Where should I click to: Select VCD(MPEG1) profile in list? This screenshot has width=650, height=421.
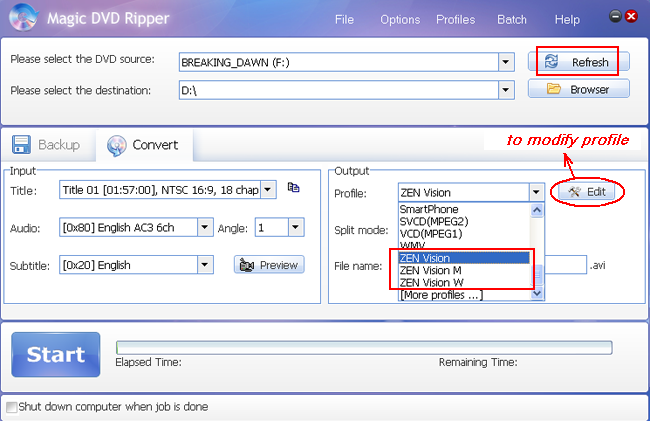[431, 234]
